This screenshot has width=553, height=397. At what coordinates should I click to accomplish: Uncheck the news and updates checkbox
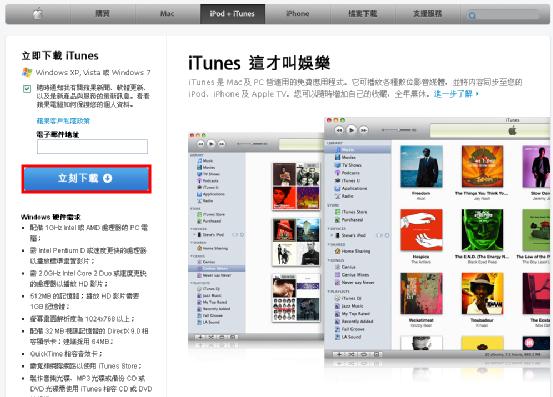27,89
